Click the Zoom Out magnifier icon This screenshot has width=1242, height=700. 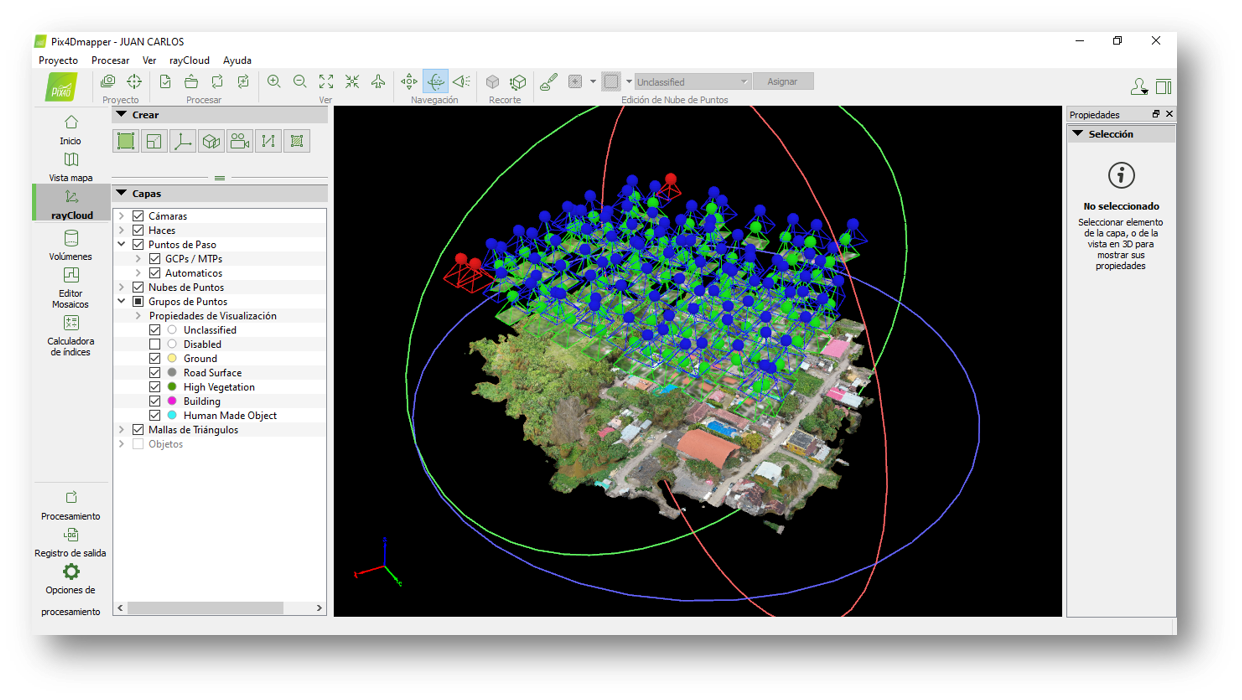pyautogui.click(x=299, y=82)
